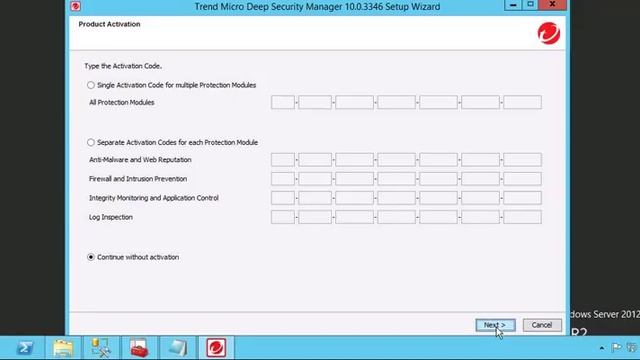Click last code field of All Protection Modules
The width and height of the screenshot is (640, 360).
click(522, 102)
